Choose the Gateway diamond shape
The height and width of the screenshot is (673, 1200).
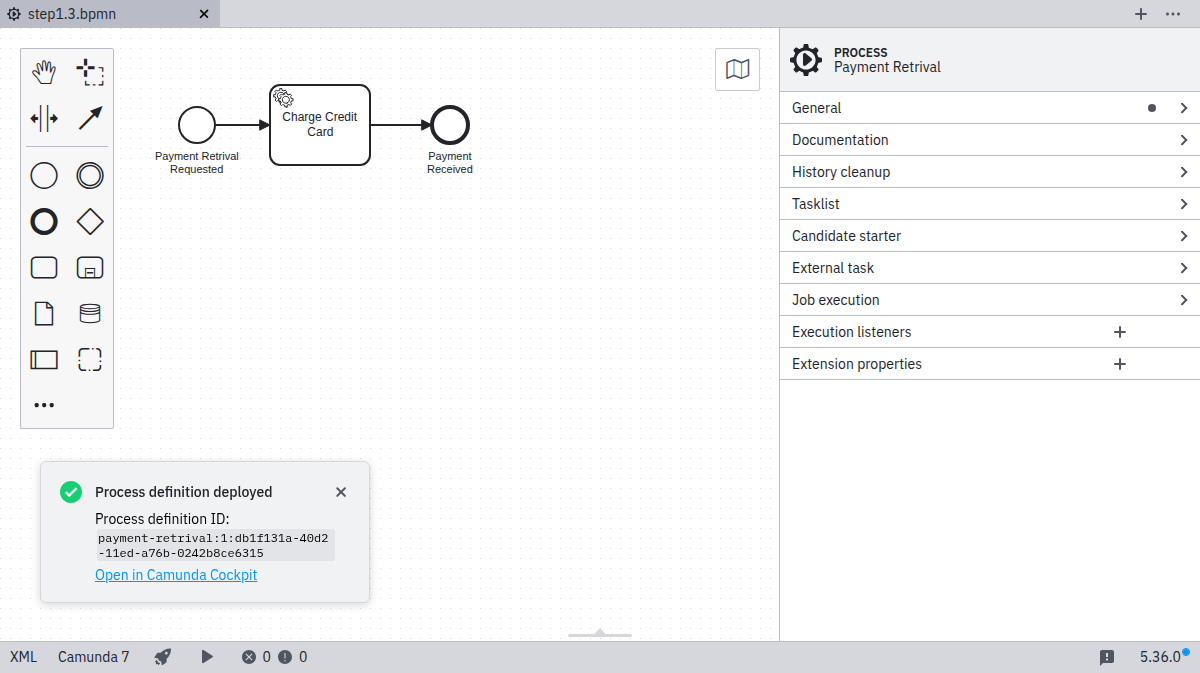(x=90, y=221)
